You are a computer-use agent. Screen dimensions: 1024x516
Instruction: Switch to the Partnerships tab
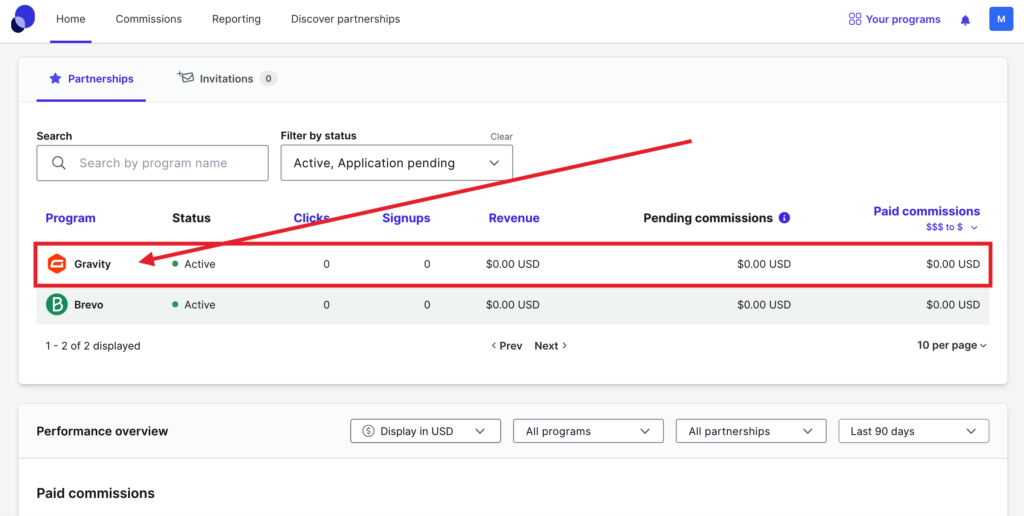click(91, 79)
